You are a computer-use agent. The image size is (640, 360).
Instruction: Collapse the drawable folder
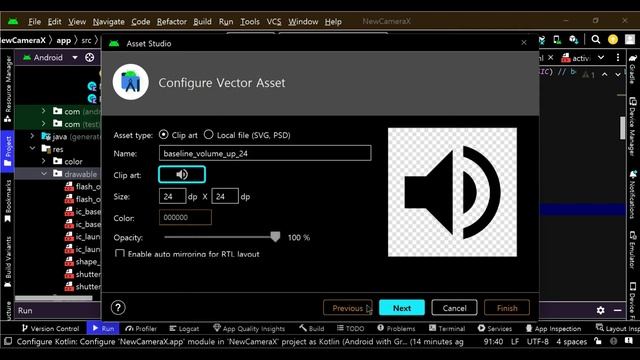(x=44, y=174)
